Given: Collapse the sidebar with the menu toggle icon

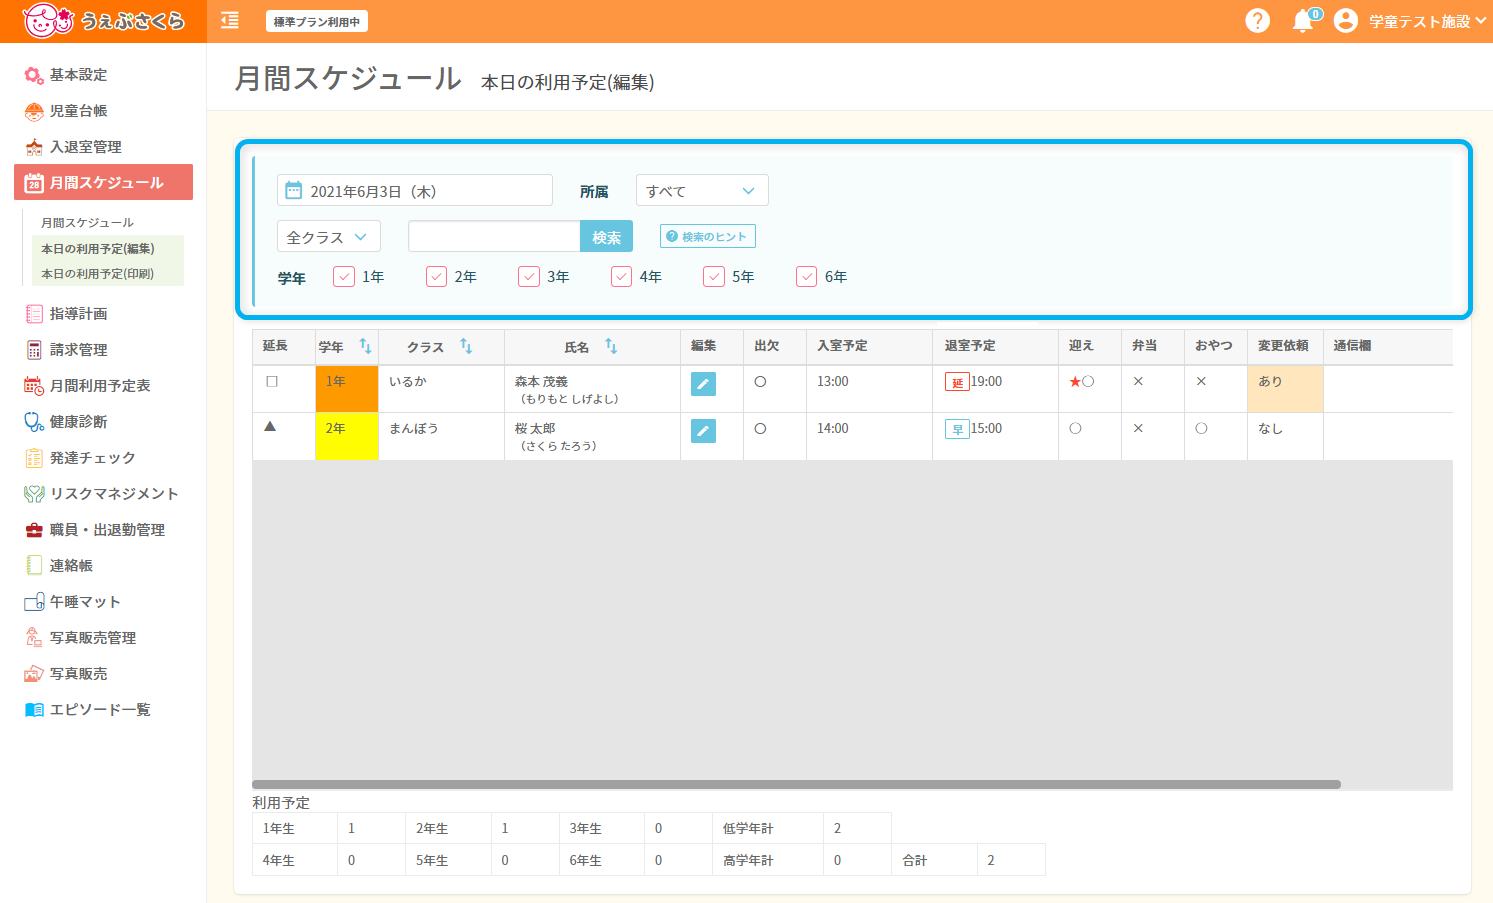Looking at the screenshot, I should [230, 20].
